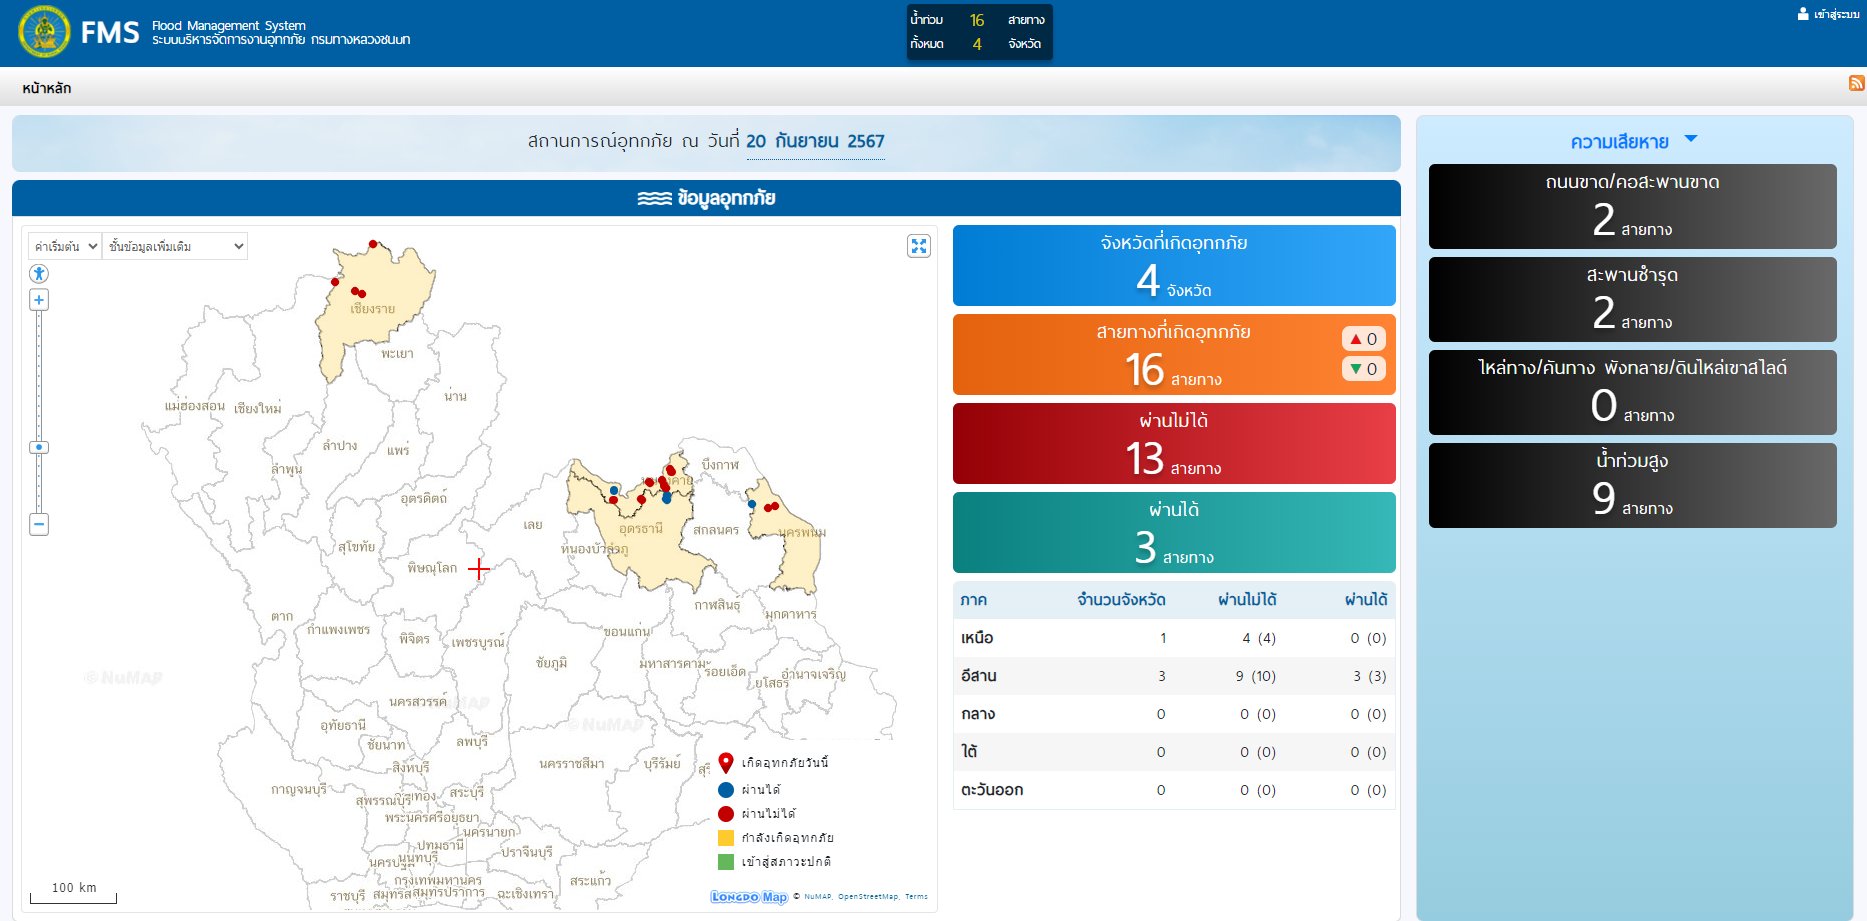
Task: Click the FMS Flood Management System title
Action: (245, 32)
